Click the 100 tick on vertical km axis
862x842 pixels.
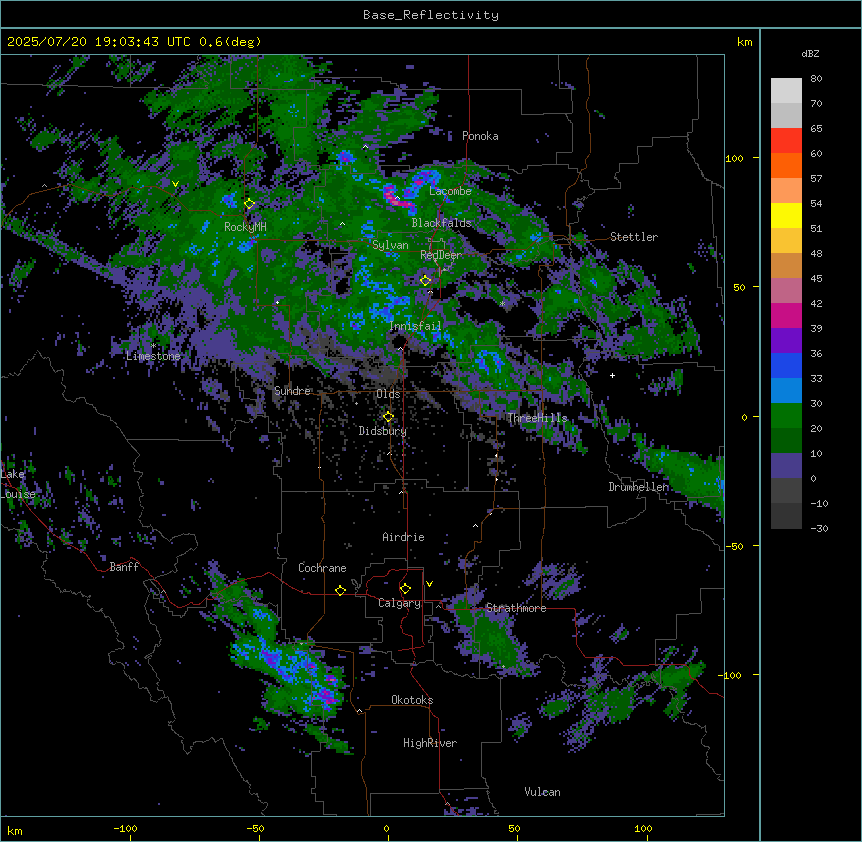pos(734,159)
